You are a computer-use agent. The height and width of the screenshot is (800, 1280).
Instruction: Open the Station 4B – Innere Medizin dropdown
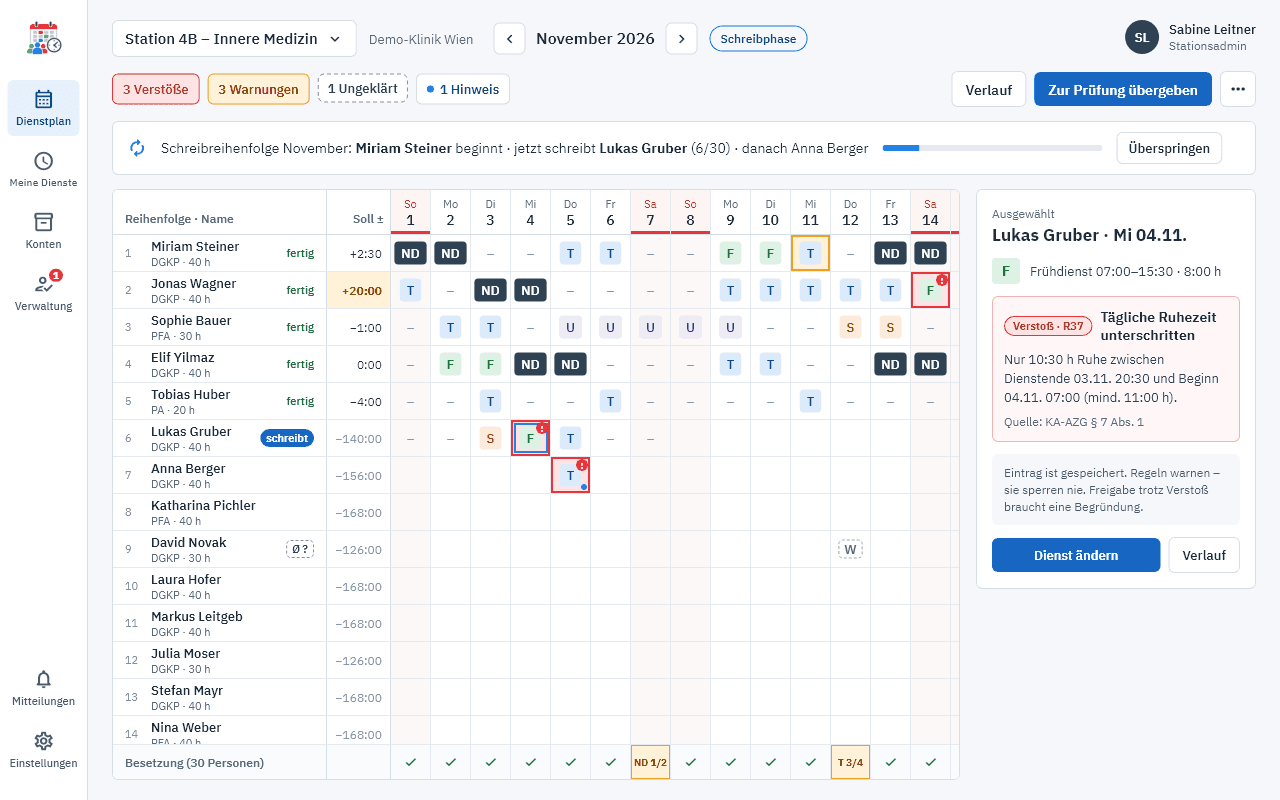point(234,39)
